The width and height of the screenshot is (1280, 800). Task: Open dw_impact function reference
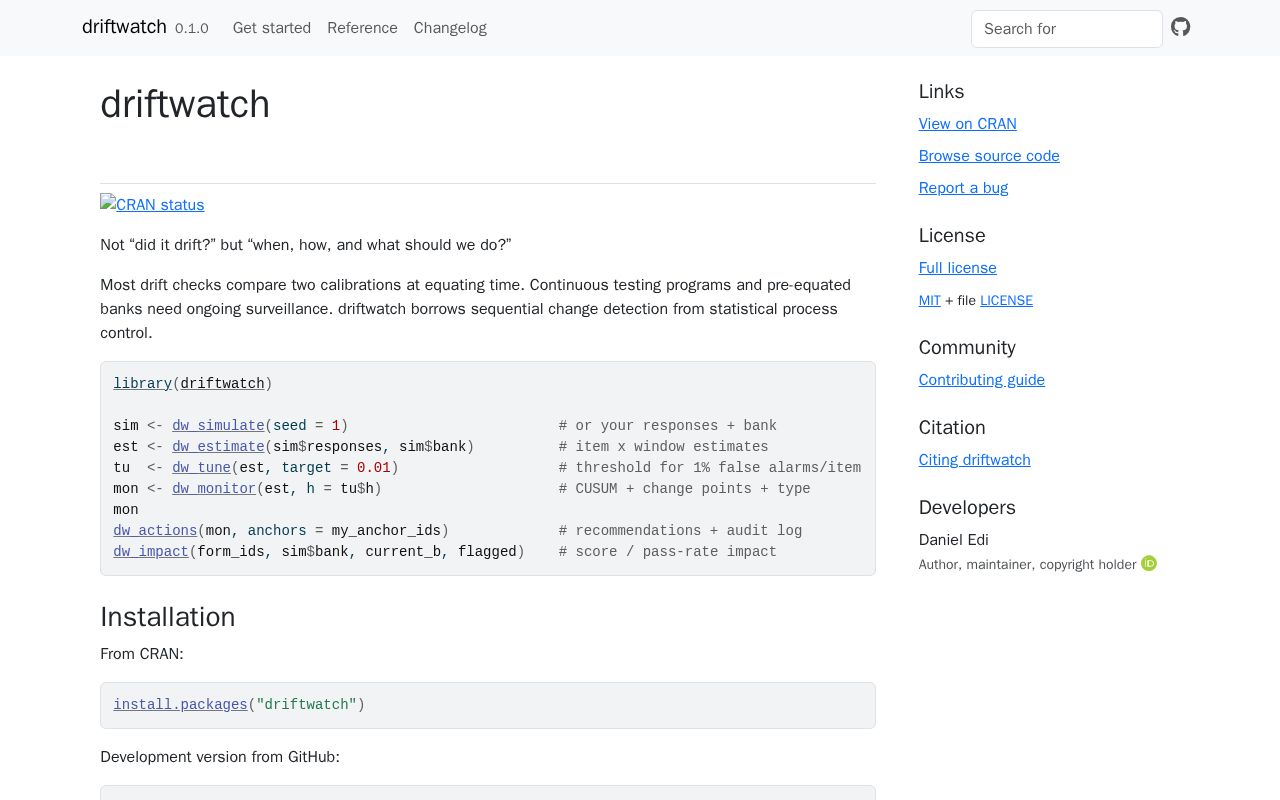(151, 552)
